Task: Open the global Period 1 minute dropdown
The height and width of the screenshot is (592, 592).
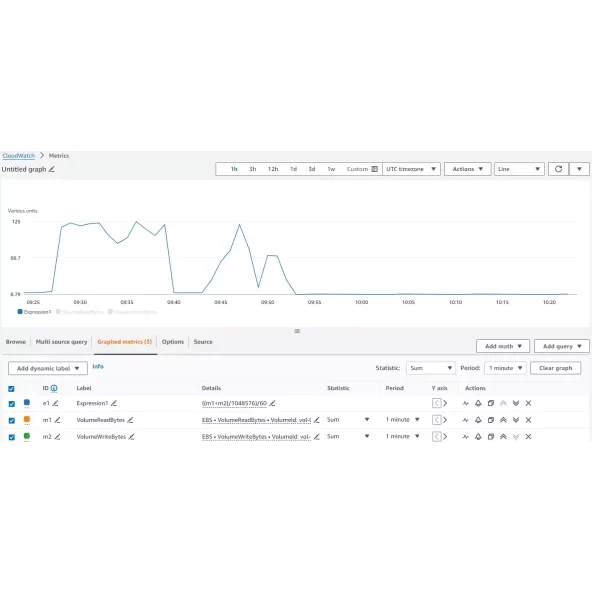Action: point(505,368)
